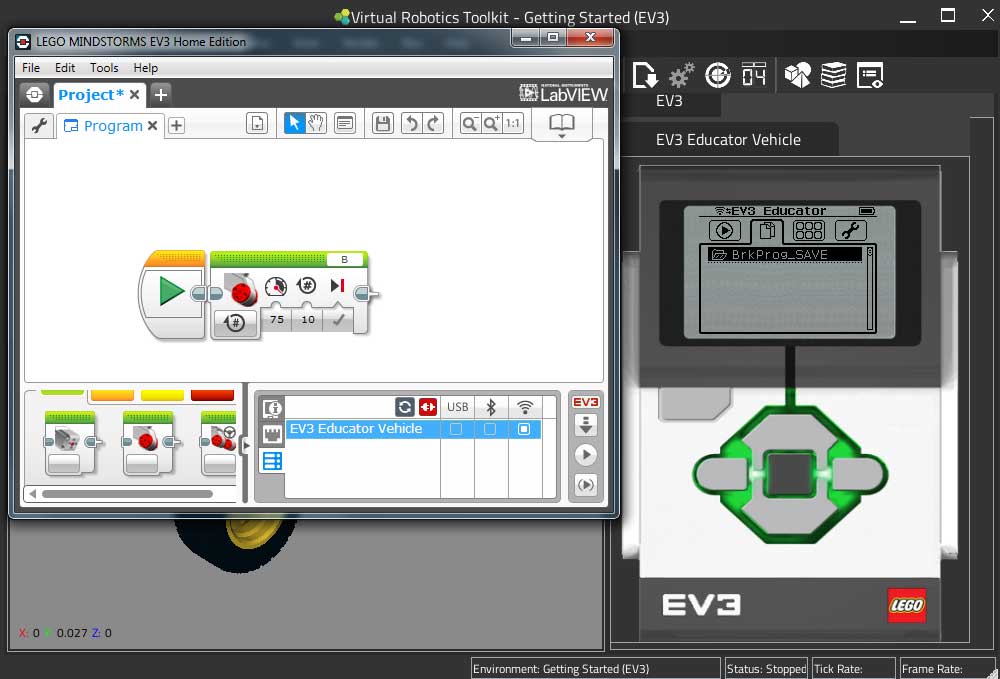Open the Tools menu
Viewport: 1000px width, 679px height.
point(104,68)
